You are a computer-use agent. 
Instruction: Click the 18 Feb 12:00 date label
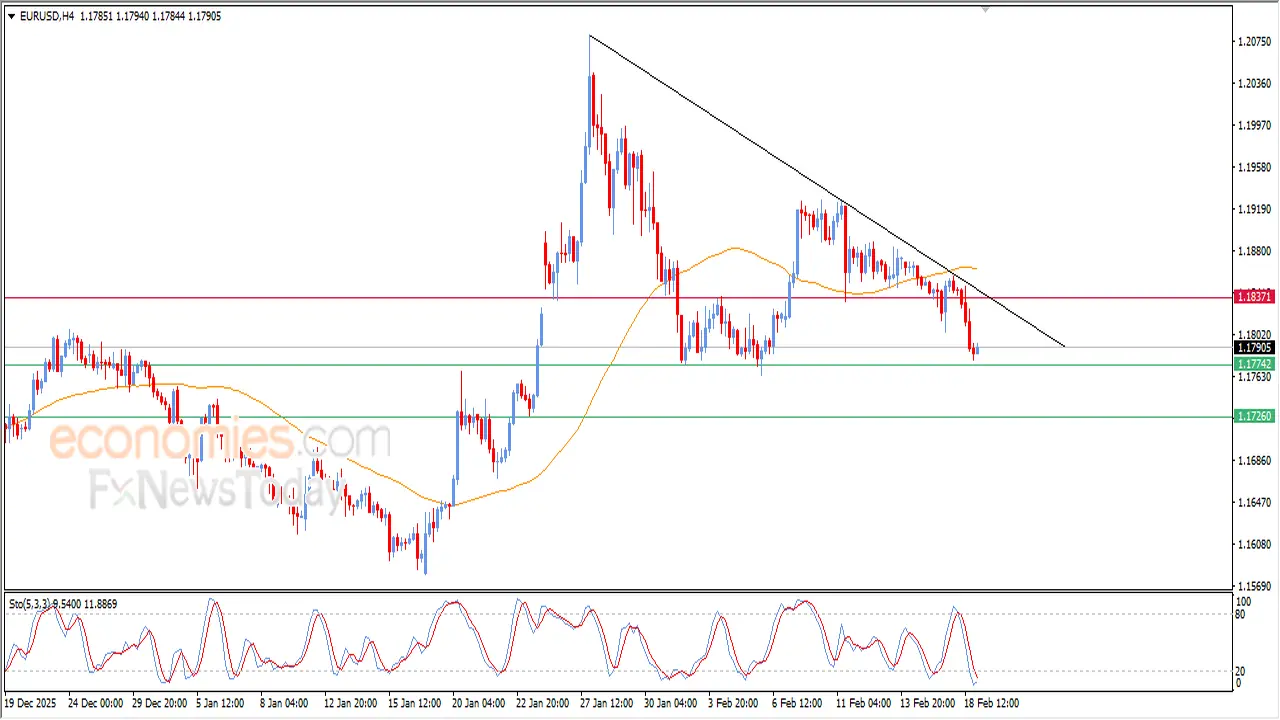click(x=991, y=703)
